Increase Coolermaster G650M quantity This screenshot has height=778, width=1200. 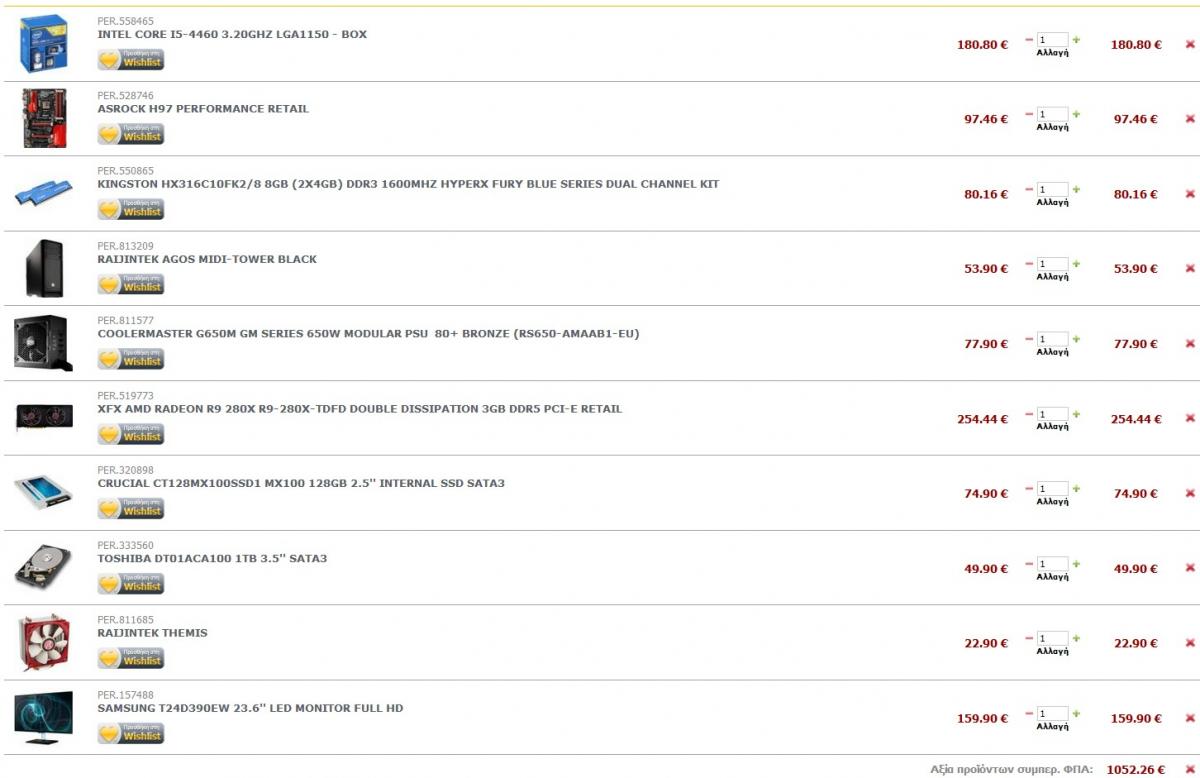pyautogui.click(x=1076, y=340)
